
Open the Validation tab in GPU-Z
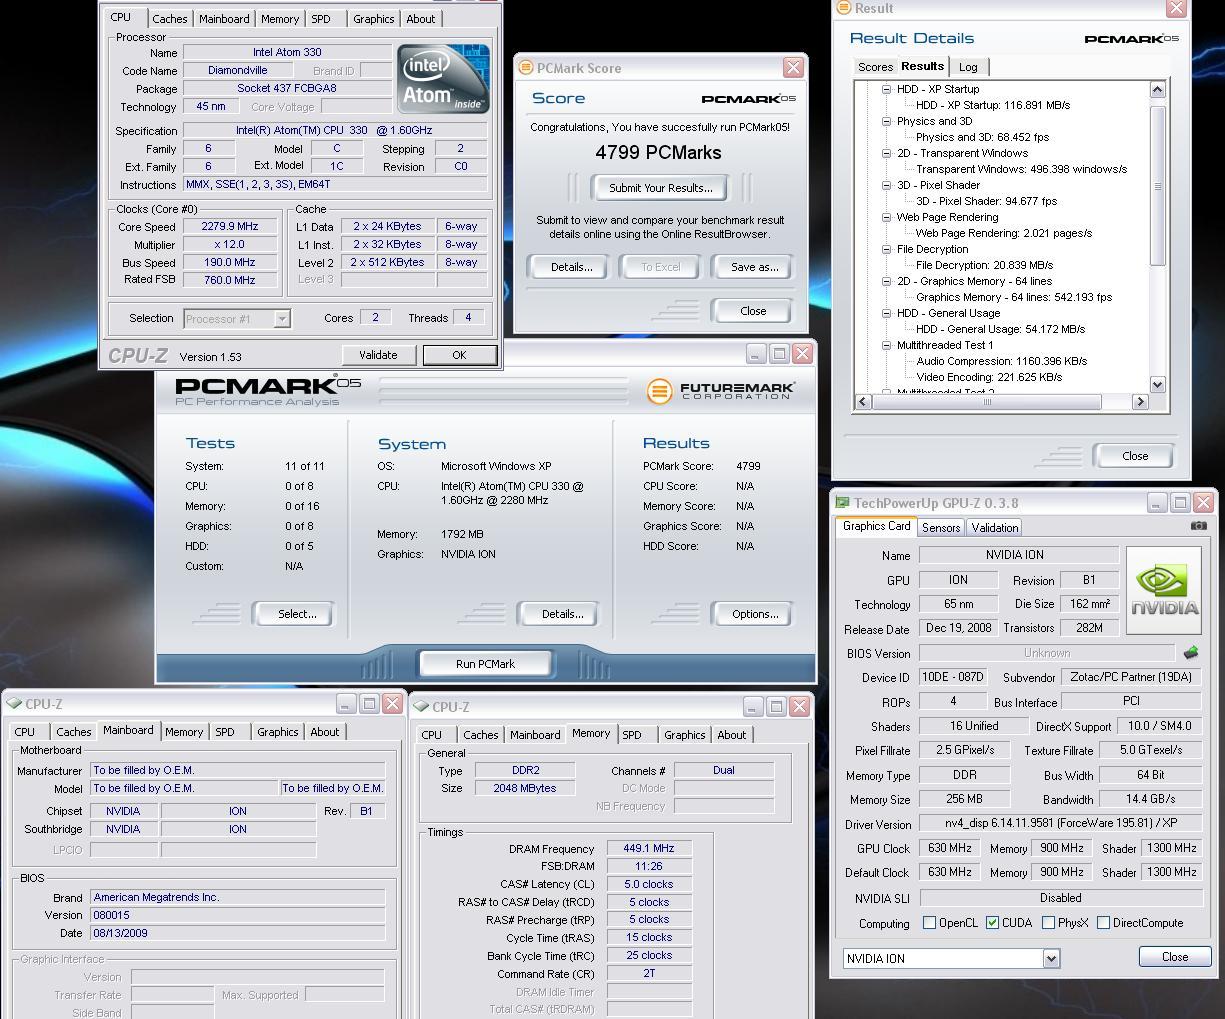coord(995,527)
